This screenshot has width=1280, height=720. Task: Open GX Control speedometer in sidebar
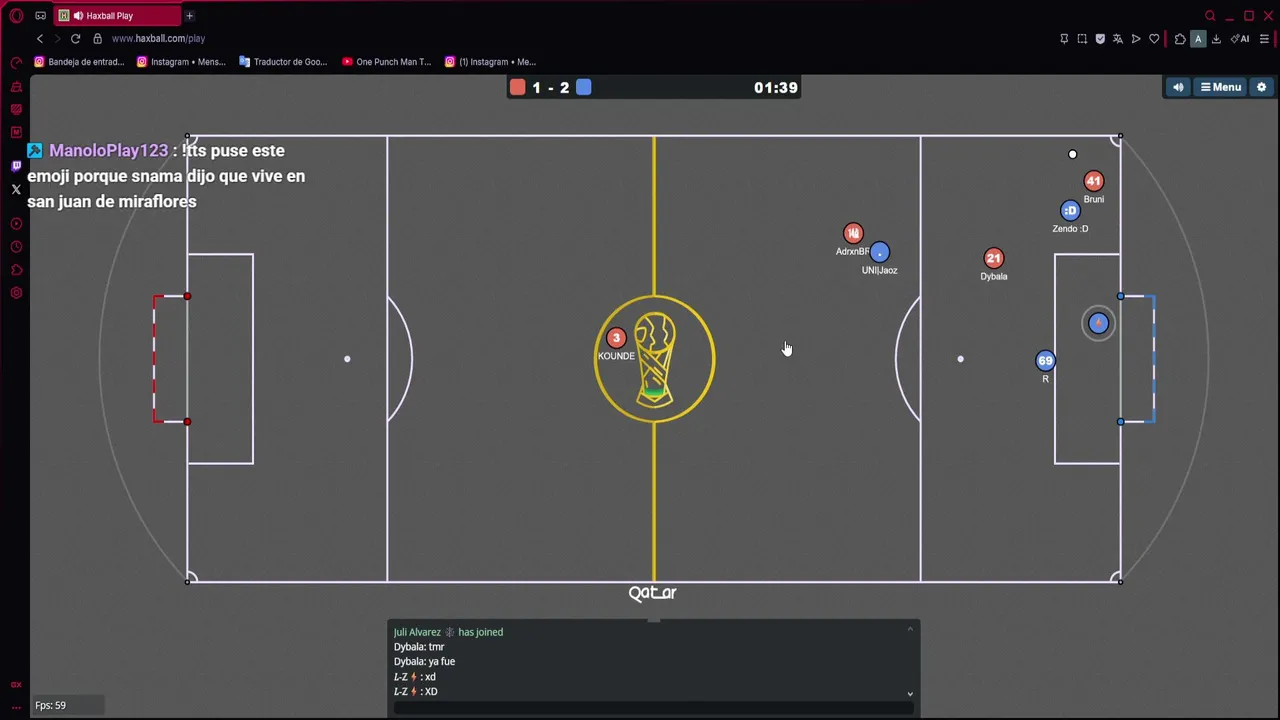16,62
